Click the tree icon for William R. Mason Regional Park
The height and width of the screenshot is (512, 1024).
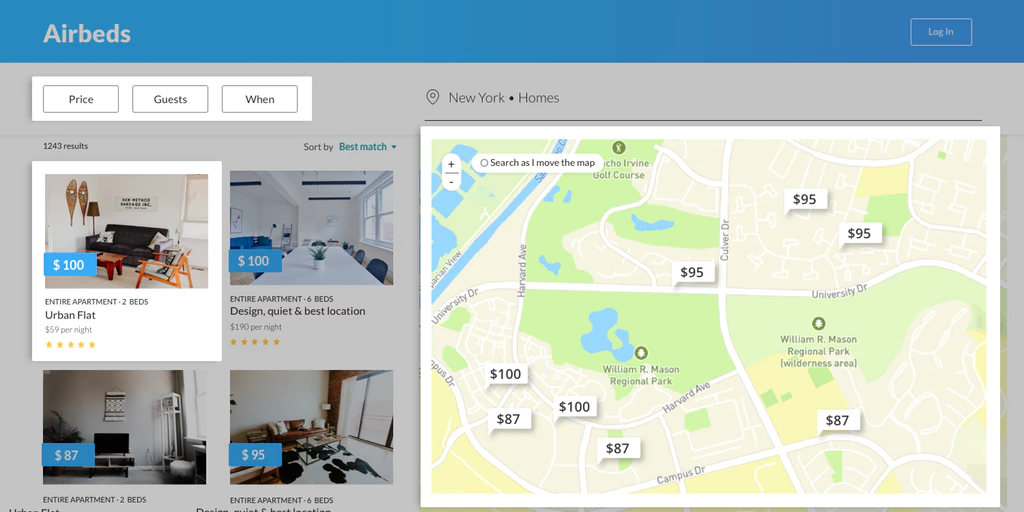point(641,353)
